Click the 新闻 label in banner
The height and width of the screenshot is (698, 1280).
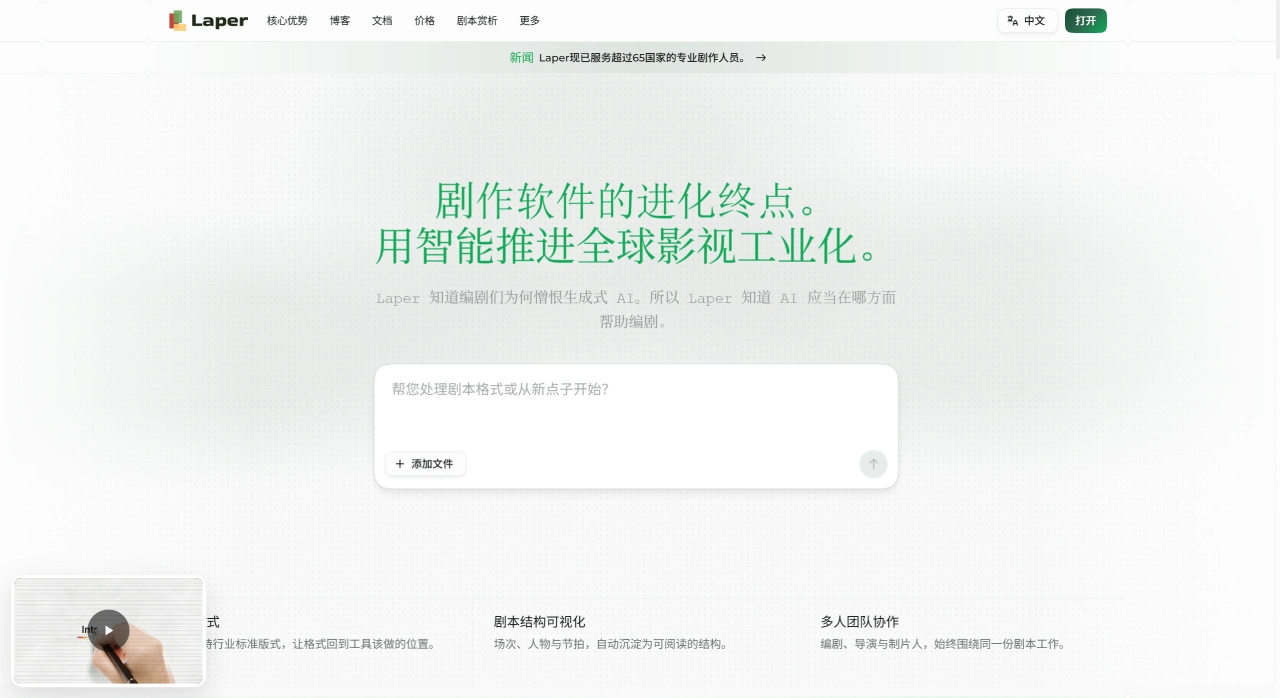(x=521, y=58)
